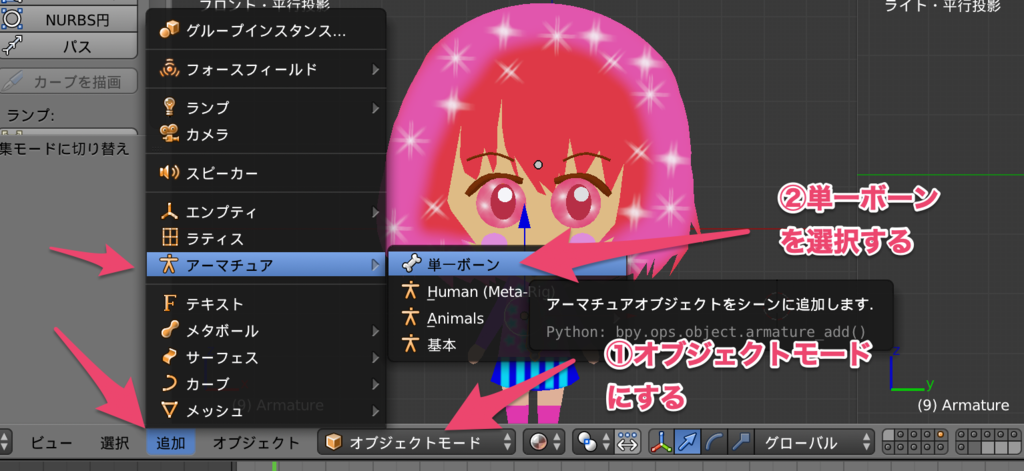Click the editor type selector arrows
1024x471 pixels.
(x=6, y=442)
